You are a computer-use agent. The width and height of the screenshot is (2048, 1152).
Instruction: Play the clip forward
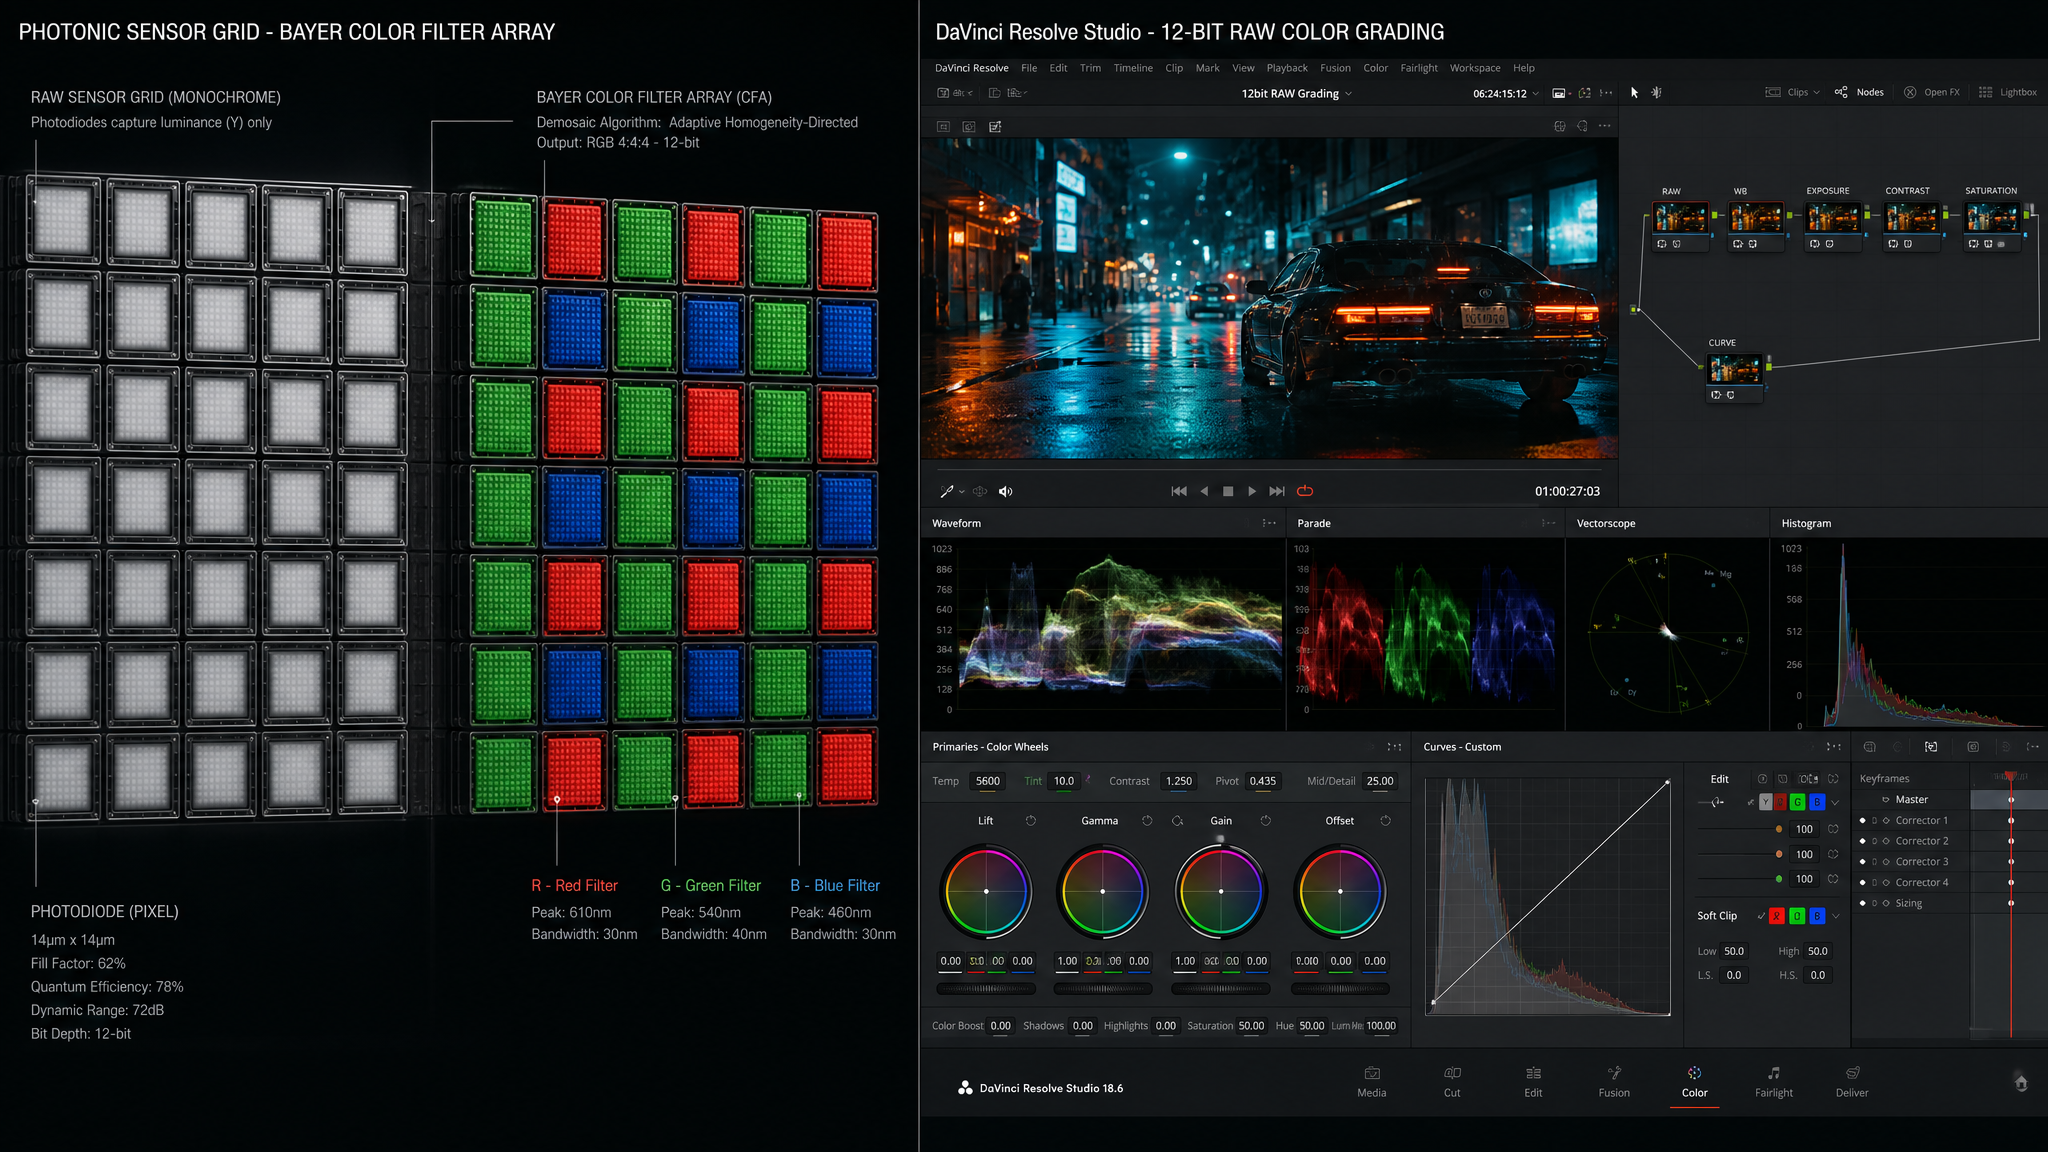click(1252, 491)
